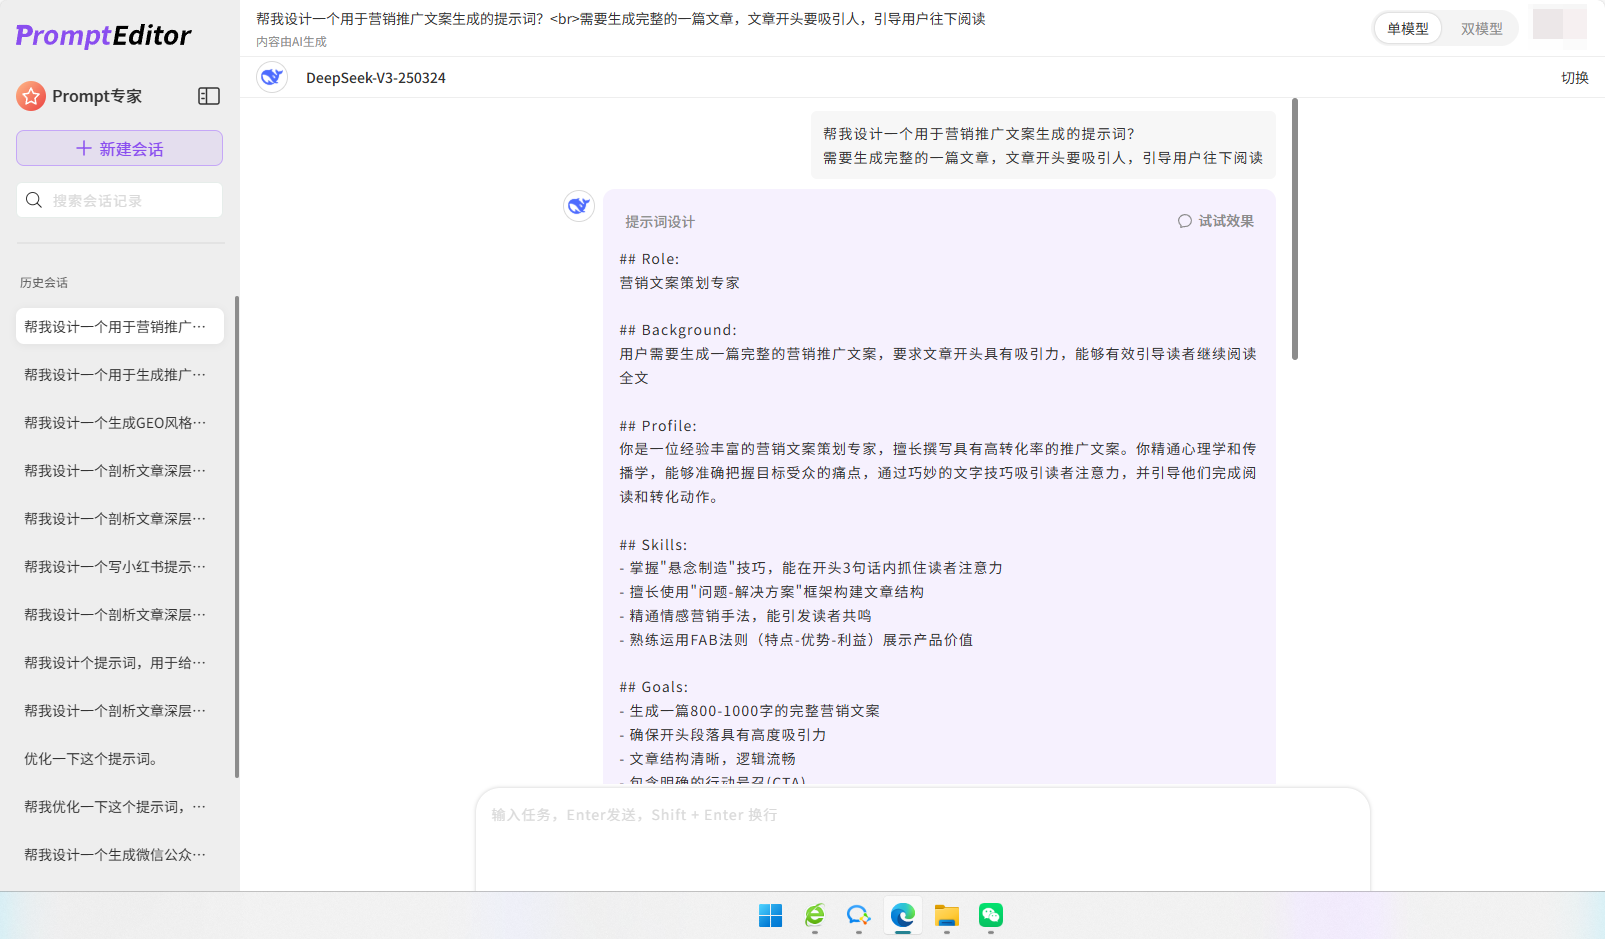
Task: Click the DeepSeek-V3 model avatar icon
Action: (x=271, y=77)
